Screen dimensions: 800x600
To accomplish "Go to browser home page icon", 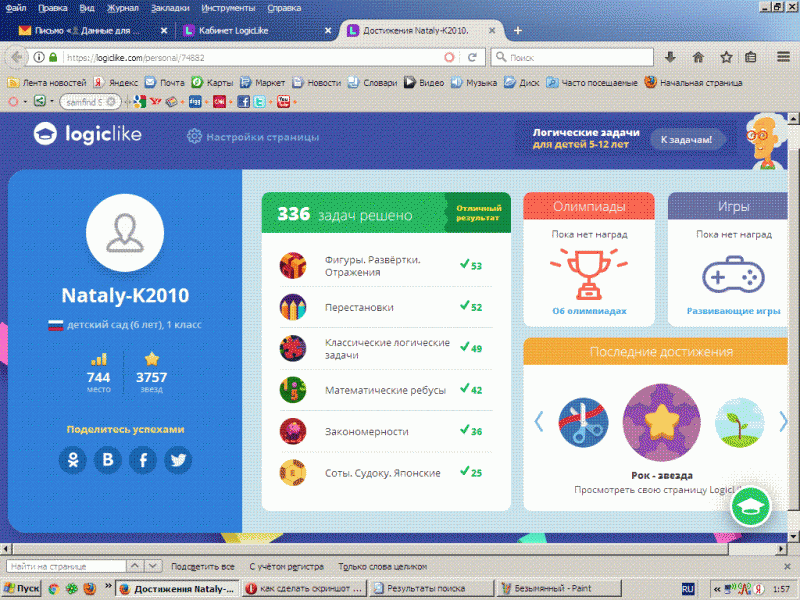I will point(698,57).
